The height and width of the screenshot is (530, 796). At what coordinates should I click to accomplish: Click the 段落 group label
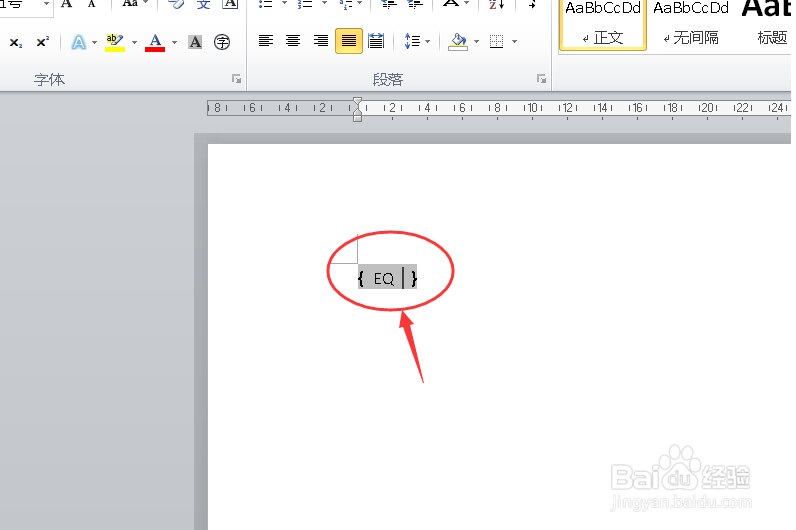[x=388, y=80]
